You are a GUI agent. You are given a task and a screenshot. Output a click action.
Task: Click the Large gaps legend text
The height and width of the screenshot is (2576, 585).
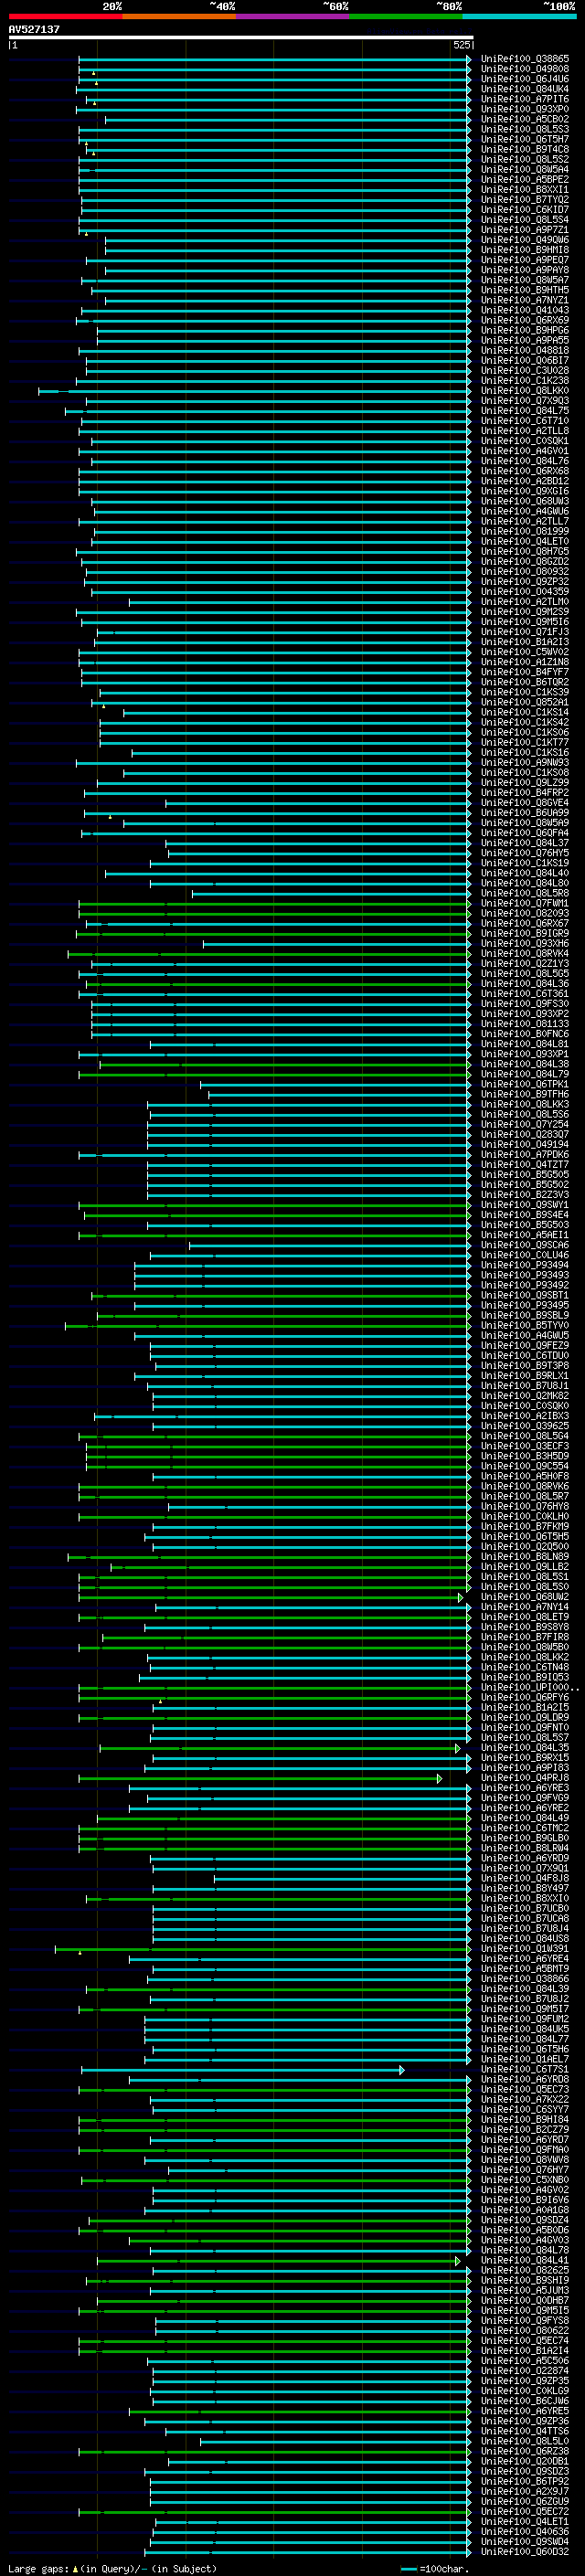point(112,2568)
